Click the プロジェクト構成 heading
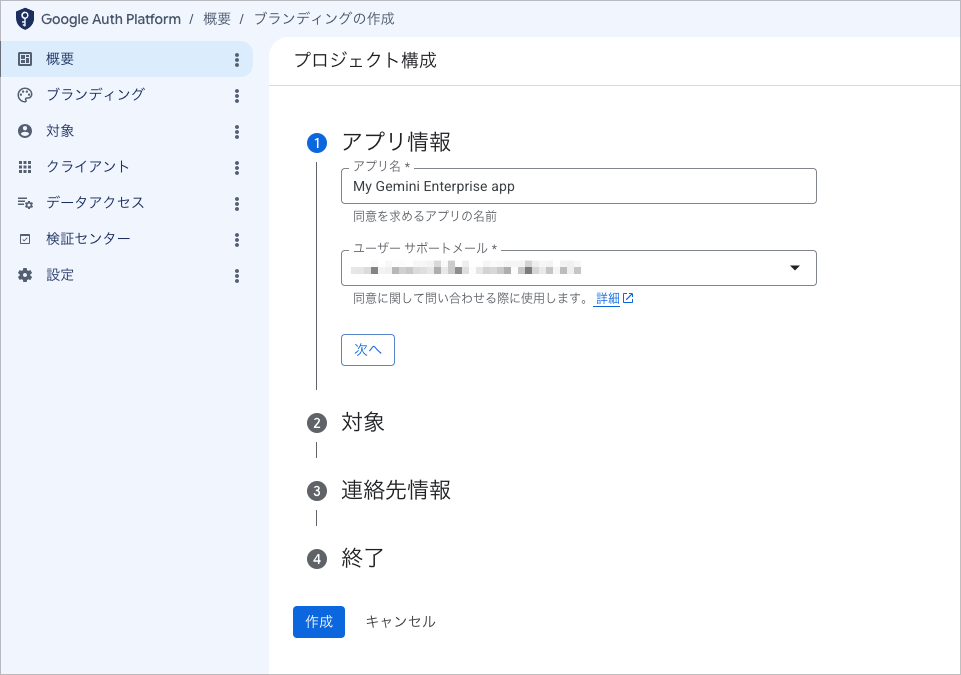 point(365,60)
